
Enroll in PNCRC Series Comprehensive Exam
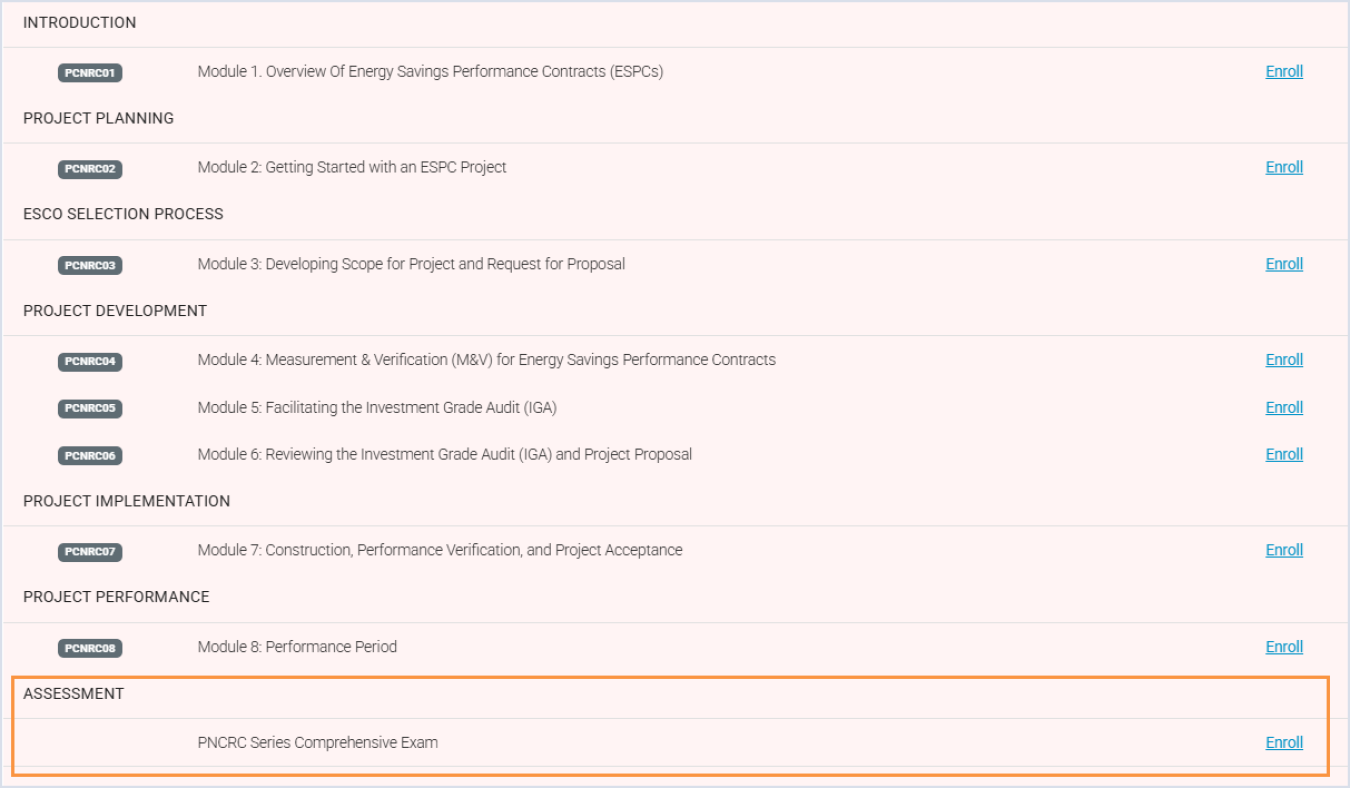point(1284,743)
